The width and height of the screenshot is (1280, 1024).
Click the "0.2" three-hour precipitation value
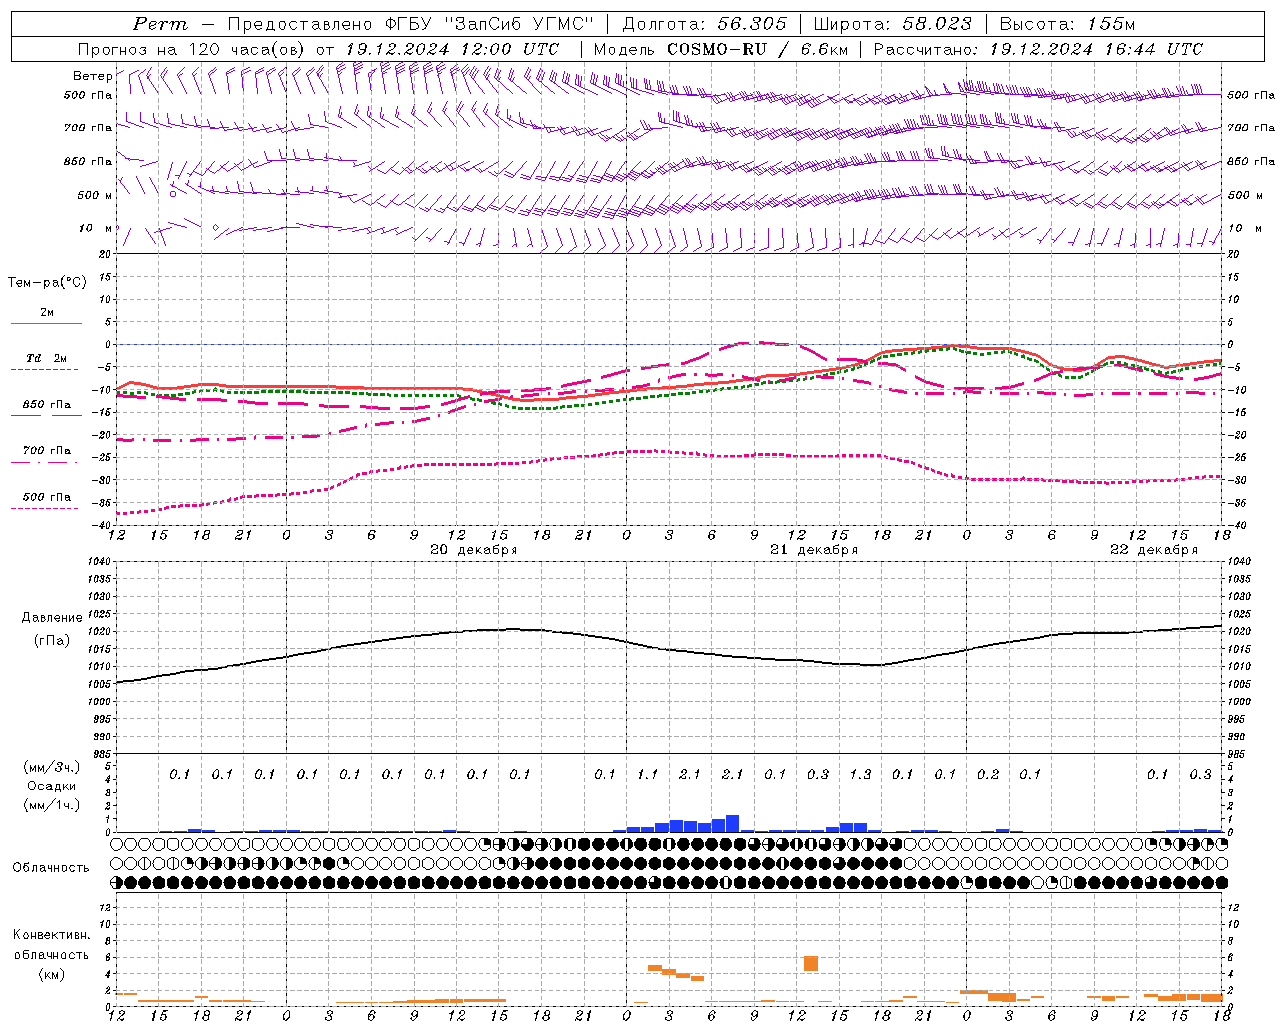point(988,774)
